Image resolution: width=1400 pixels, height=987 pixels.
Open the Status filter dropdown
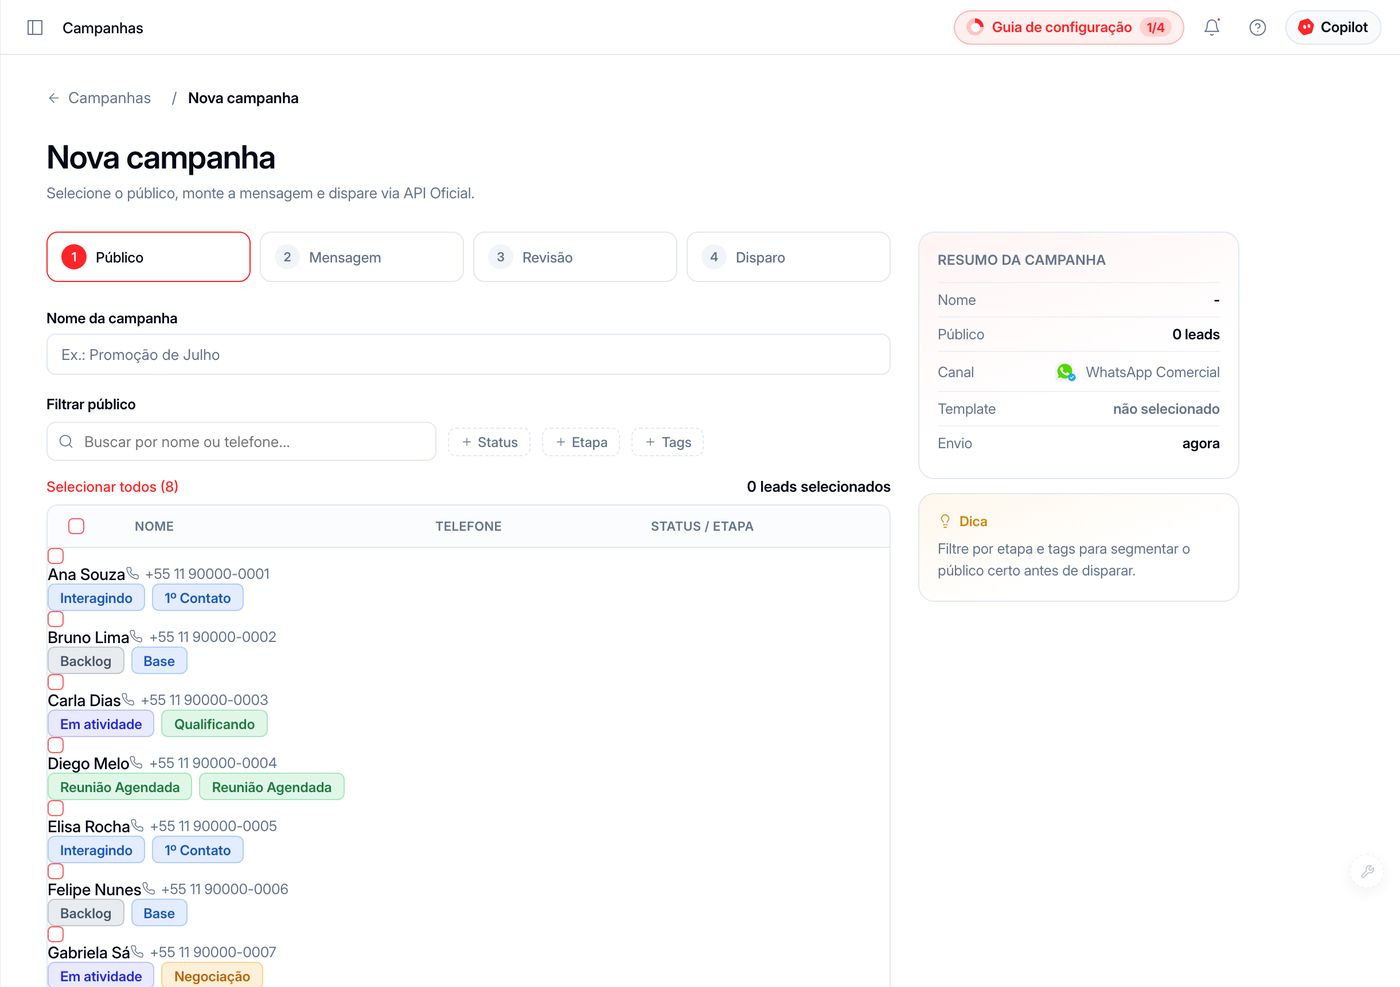[489, 442]
